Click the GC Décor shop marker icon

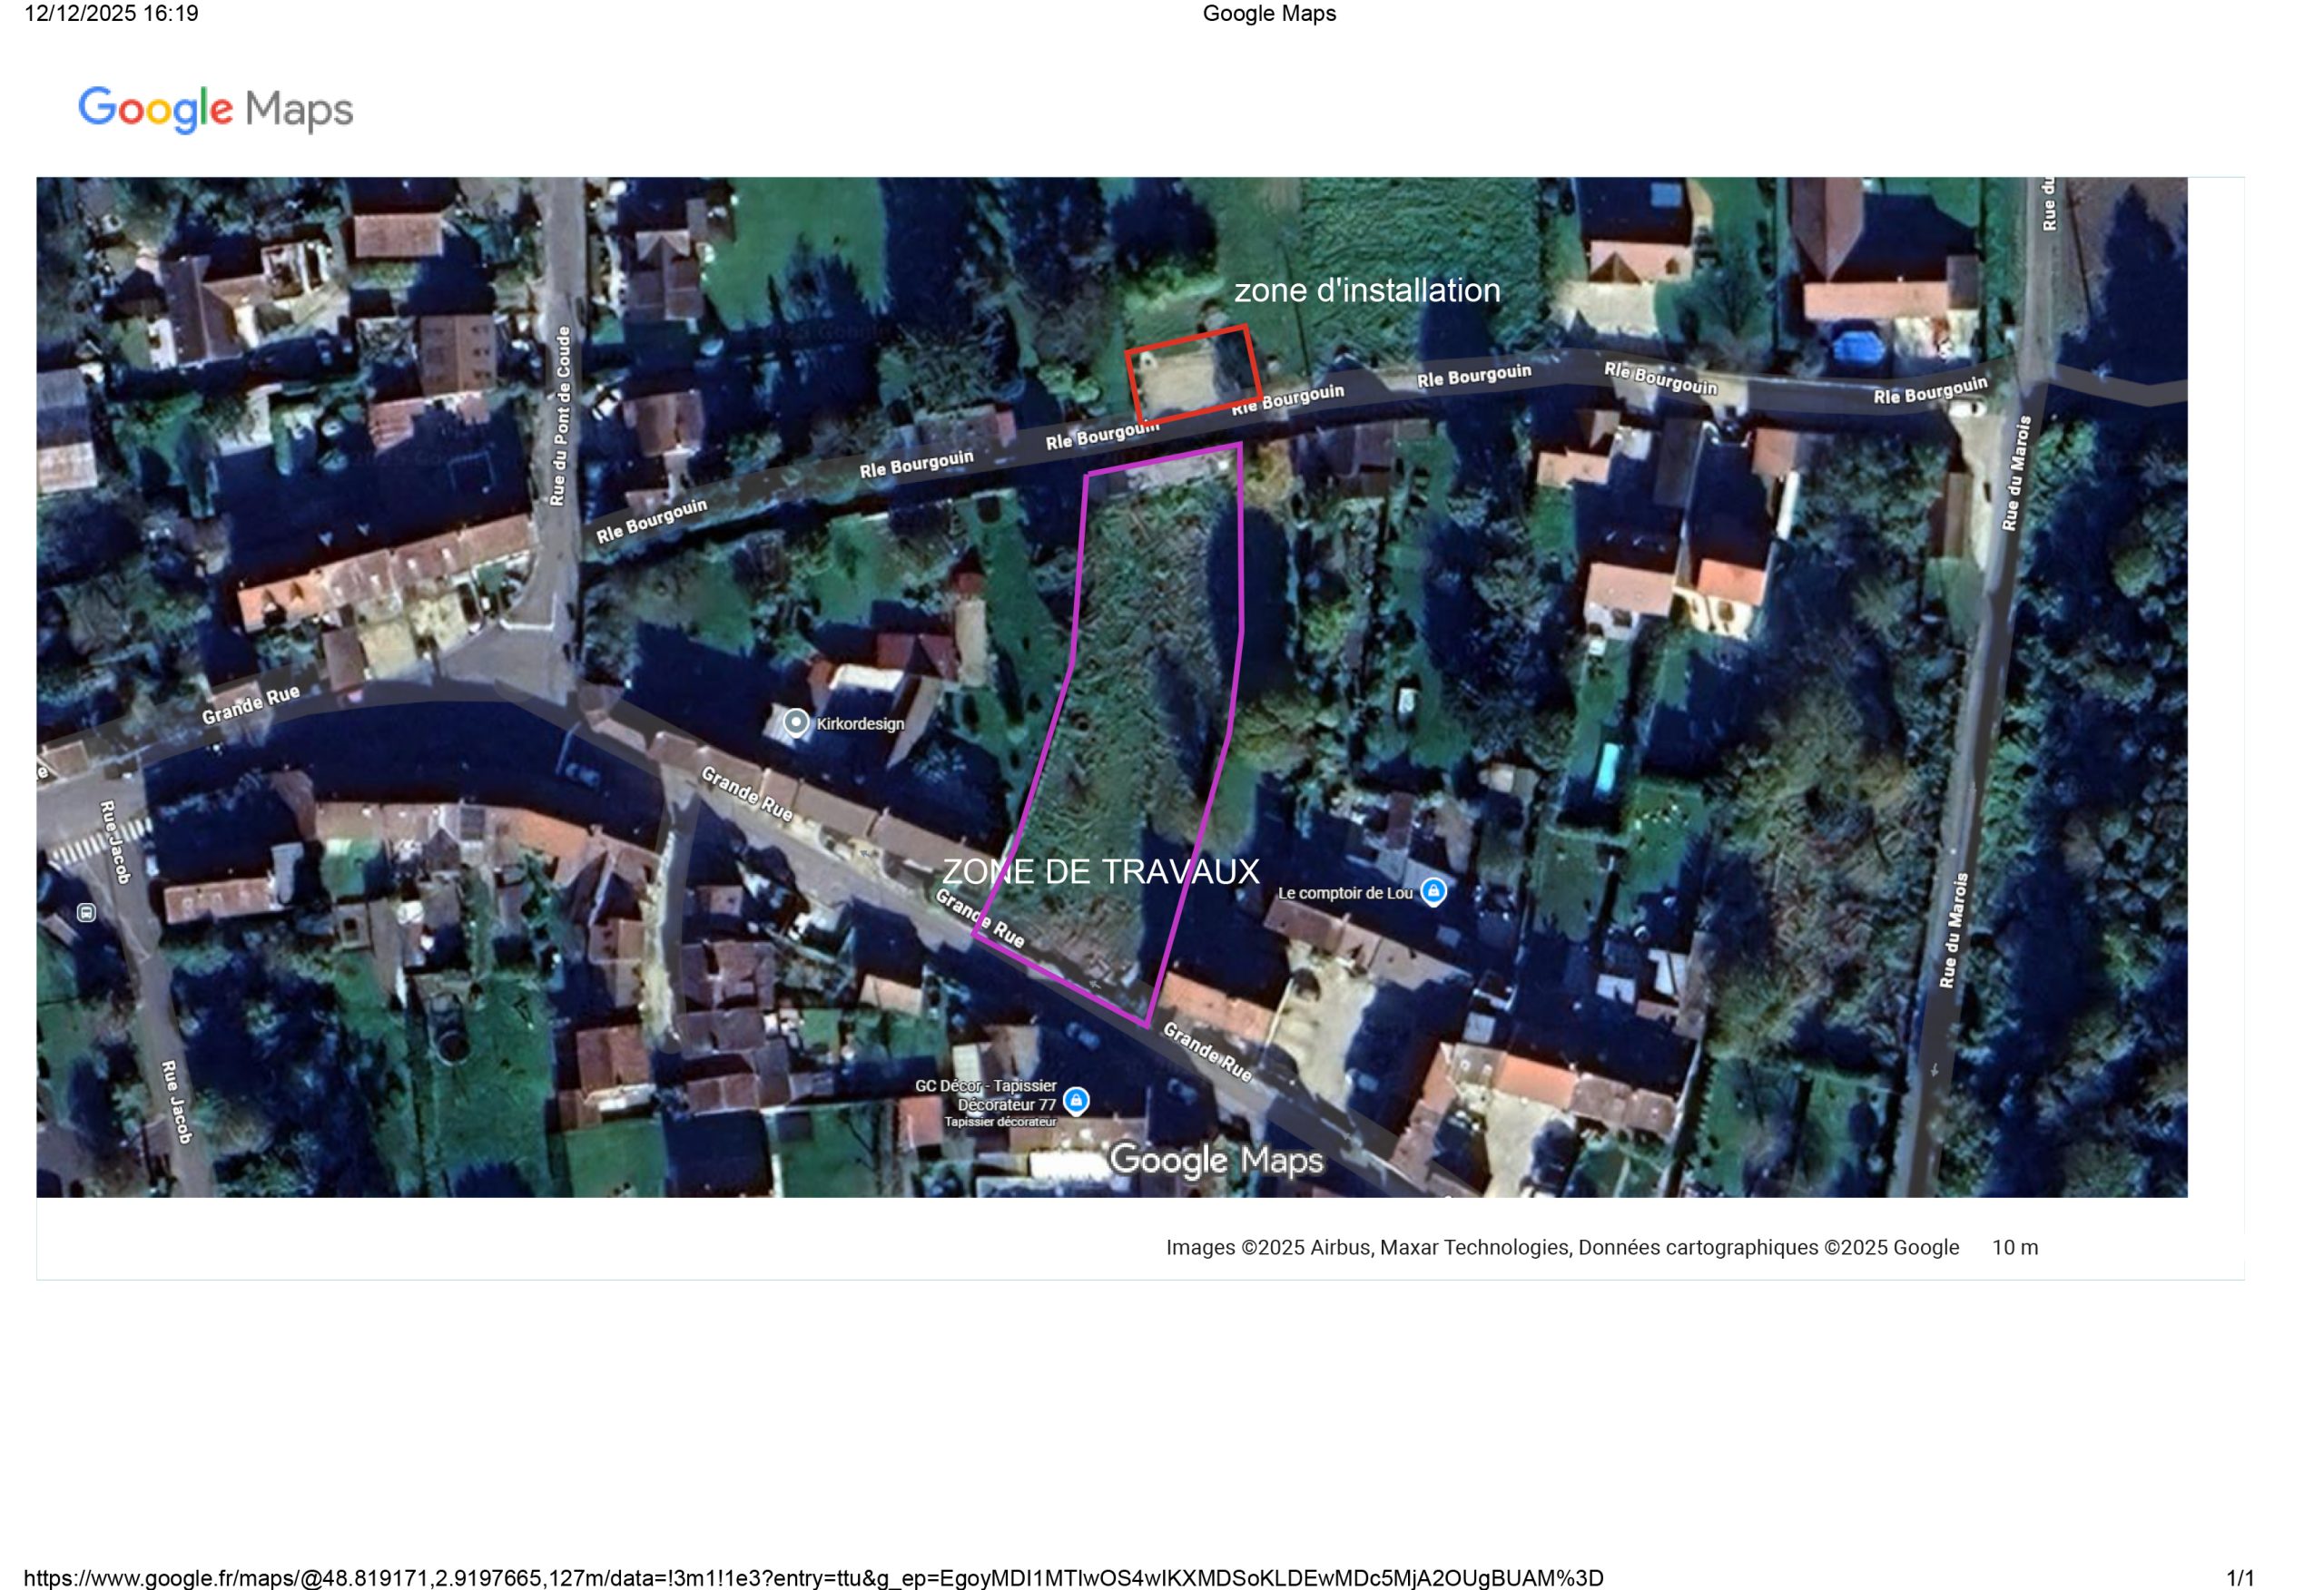pyautogui.click(x=1076, y=1101)
